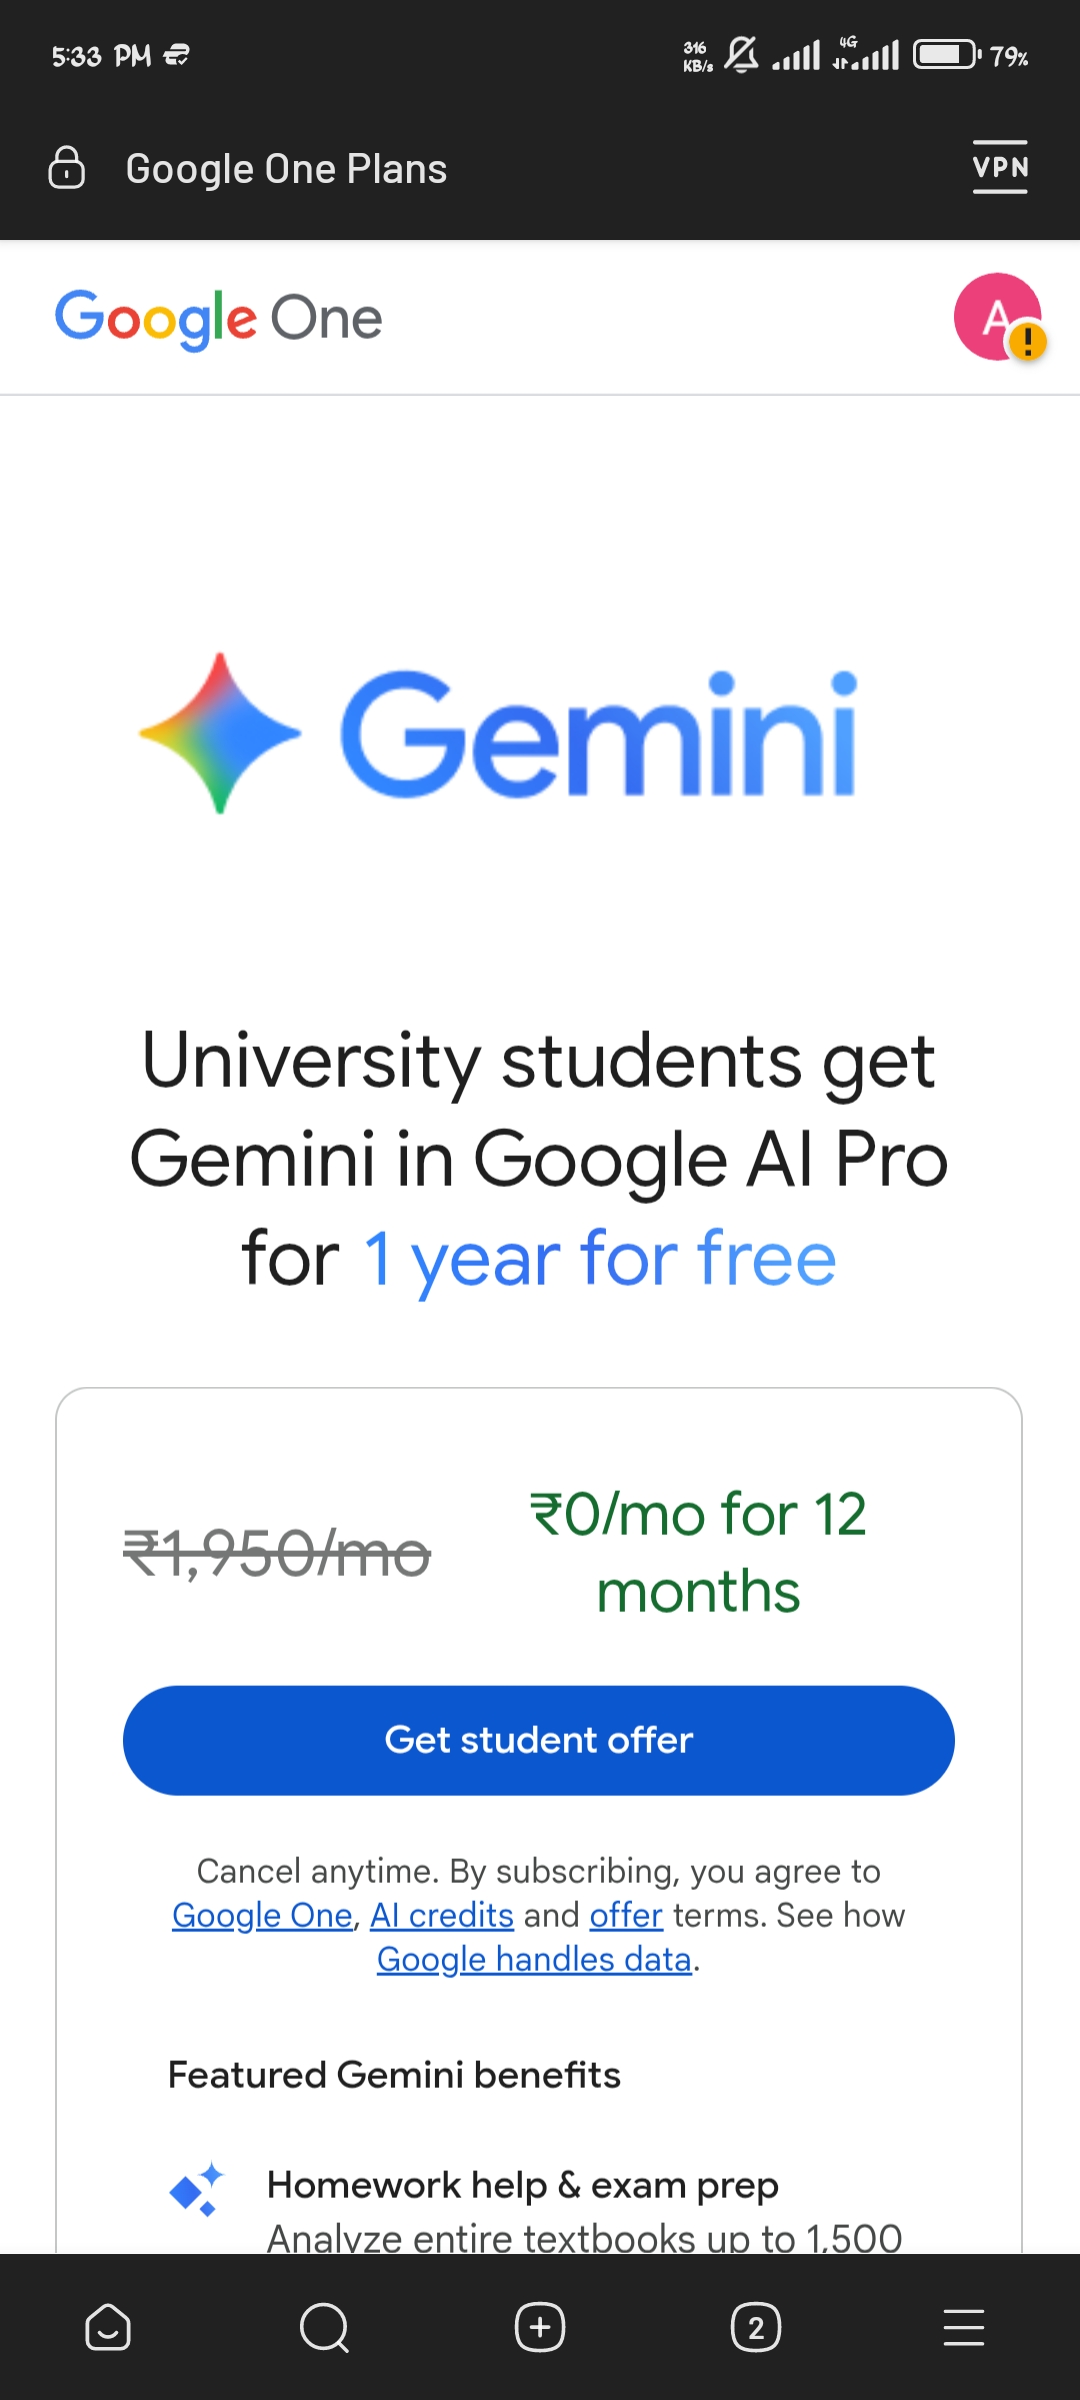1080x2400 pixels.
Task: Tap the site security lock icon
Action: pos(67,168)
